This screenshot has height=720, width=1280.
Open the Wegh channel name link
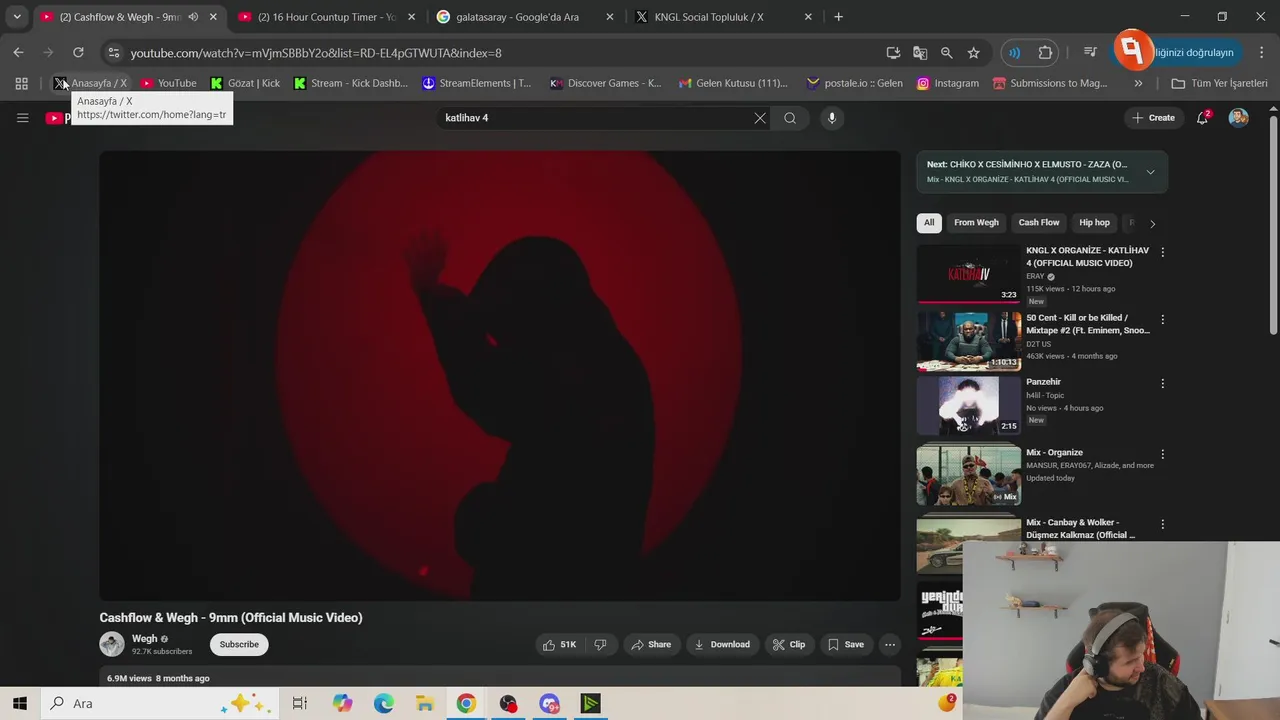[x=144, y=639]
